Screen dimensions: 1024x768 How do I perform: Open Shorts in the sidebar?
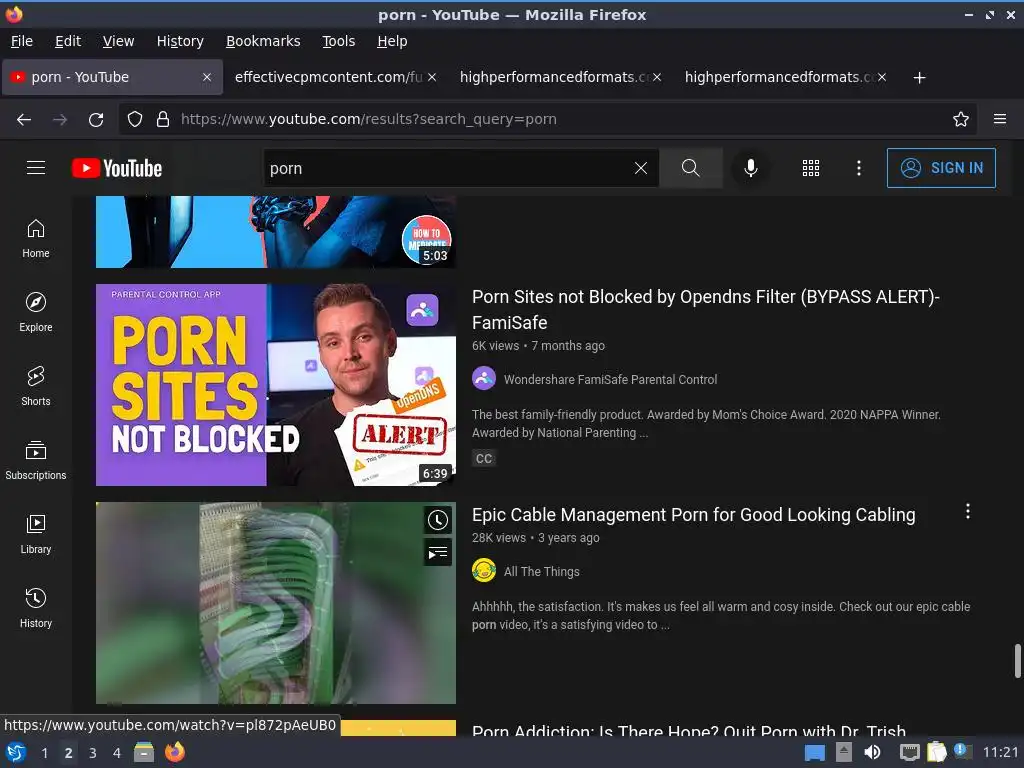point(36,386)
